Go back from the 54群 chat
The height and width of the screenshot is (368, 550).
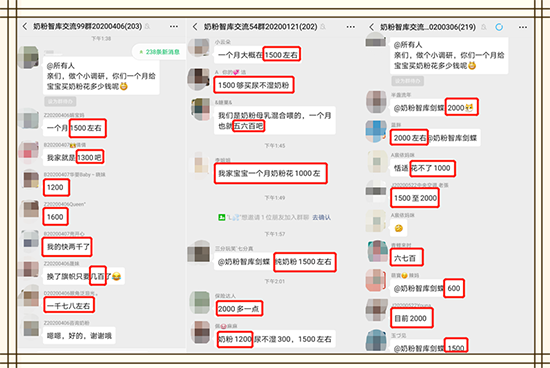coord(195,27)
